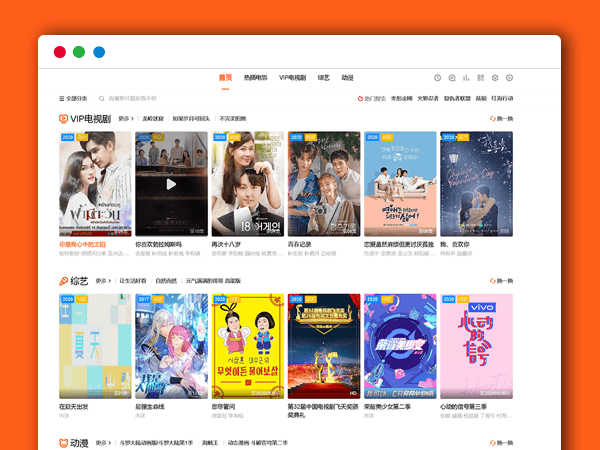This screenshot has width=600, height=450.
Task: Click the 热门搜索 fire icon
Action: [361, 99]
